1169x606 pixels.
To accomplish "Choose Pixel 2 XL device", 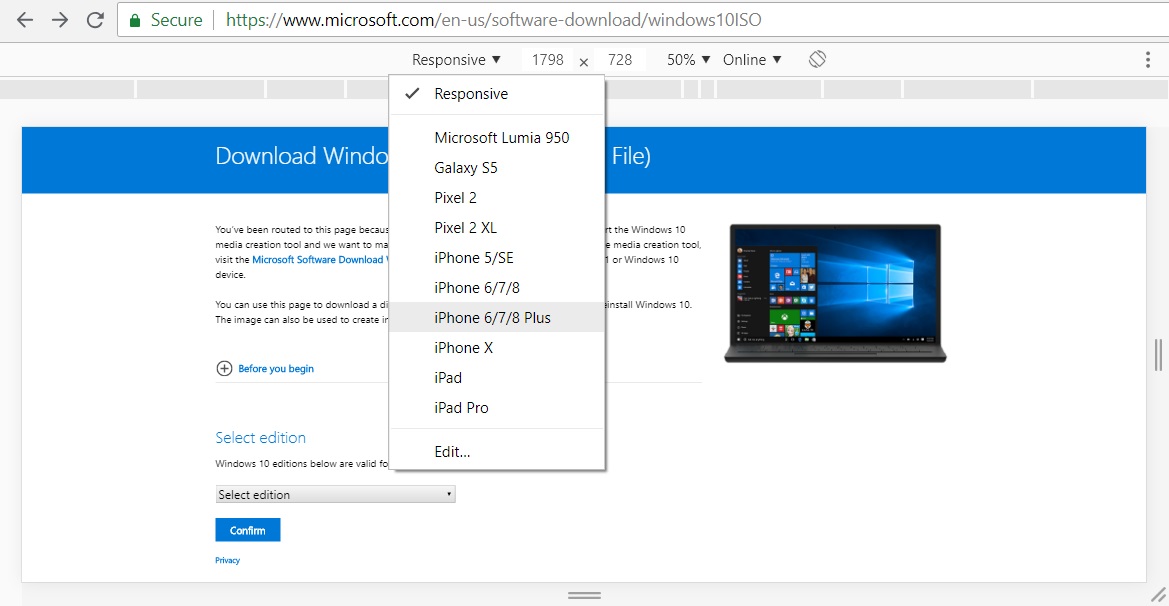I will pos(497,227).
